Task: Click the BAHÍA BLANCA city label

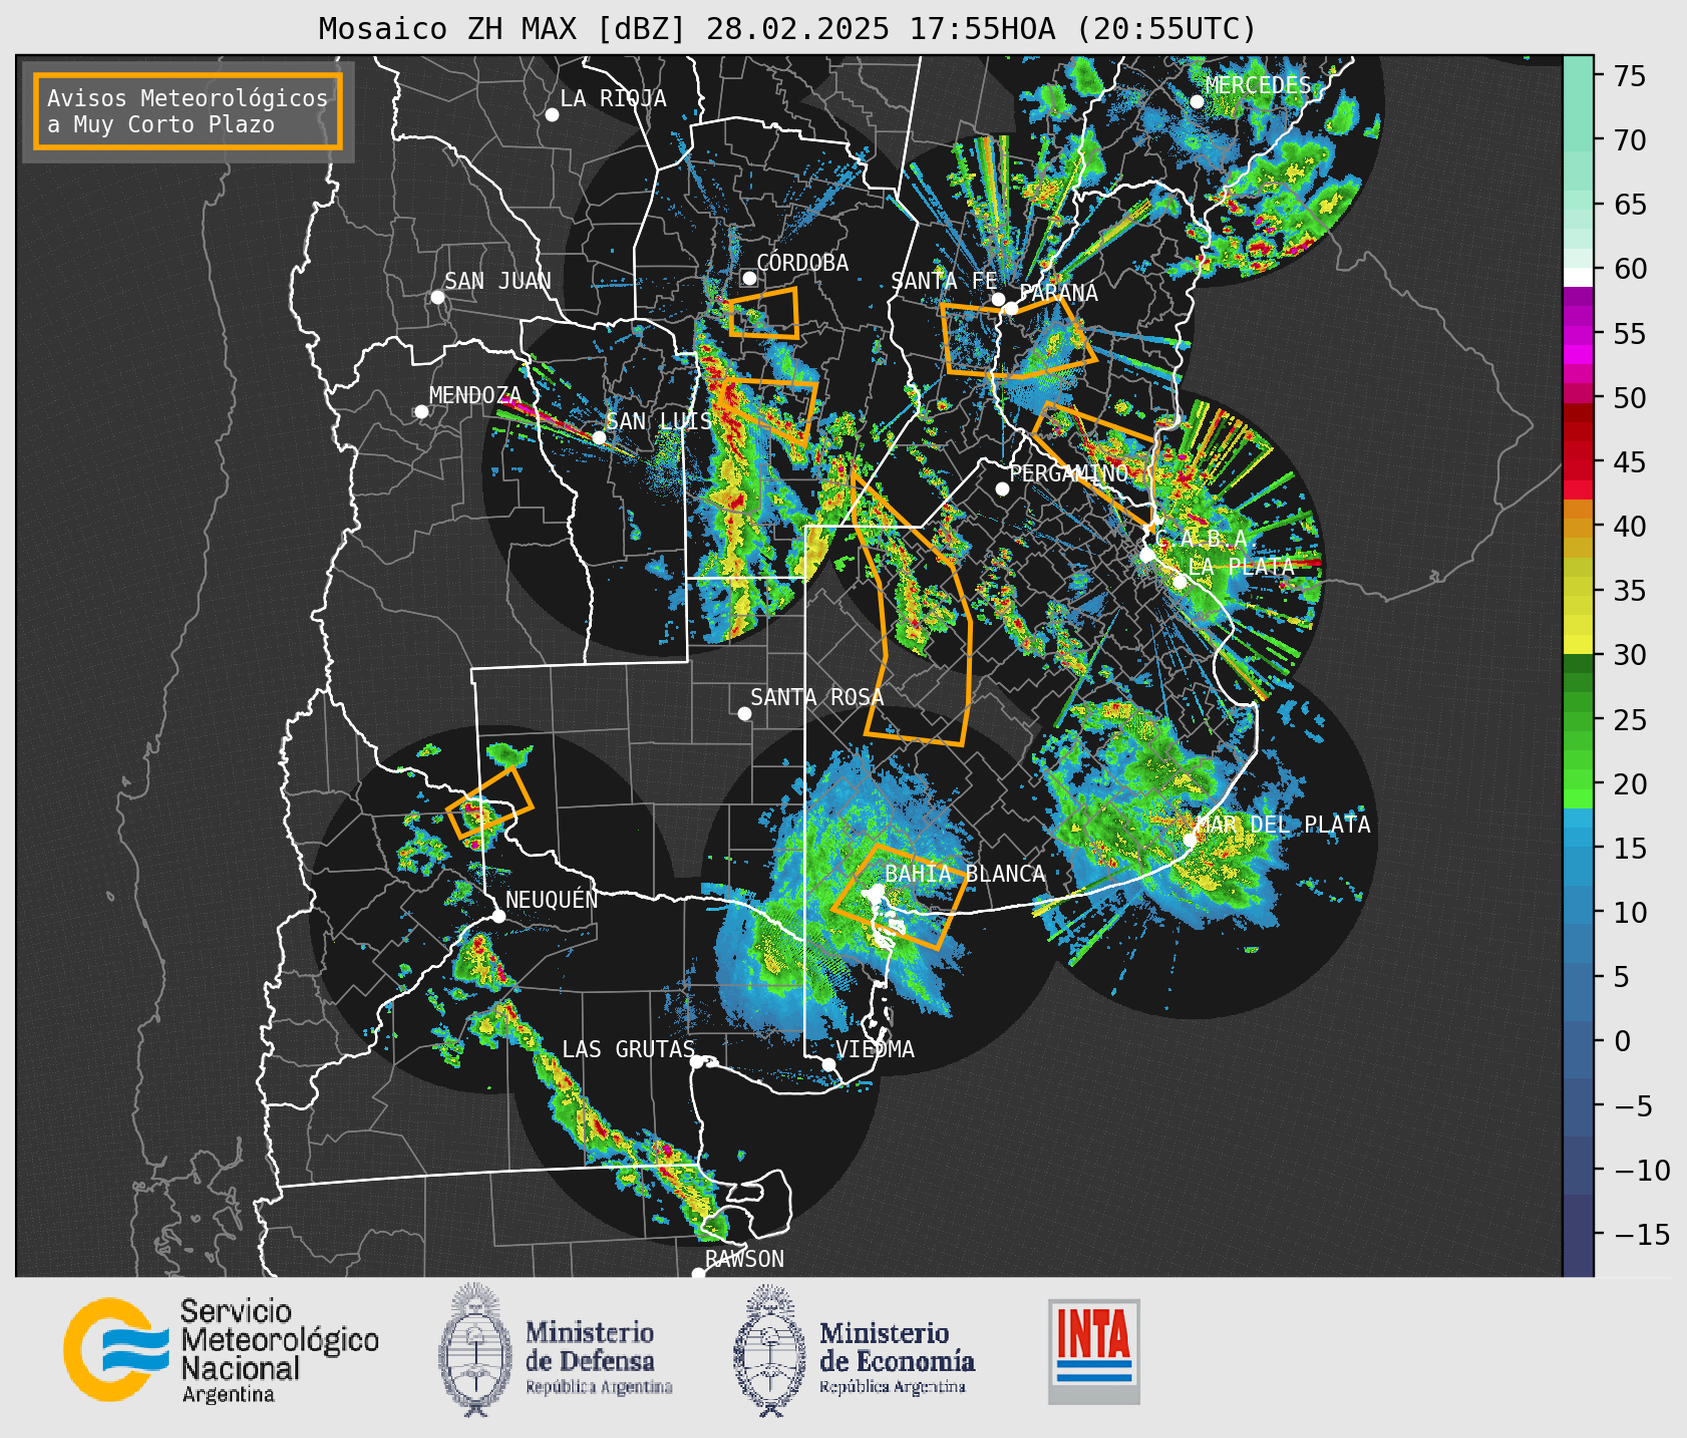Action: (x=965, y=873)
